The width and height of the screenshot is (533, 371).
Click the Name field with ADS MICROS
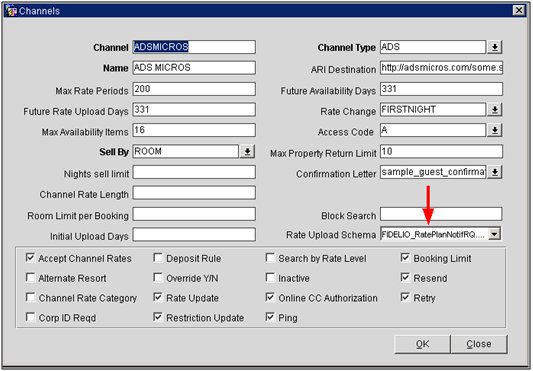tap(194, 68)
